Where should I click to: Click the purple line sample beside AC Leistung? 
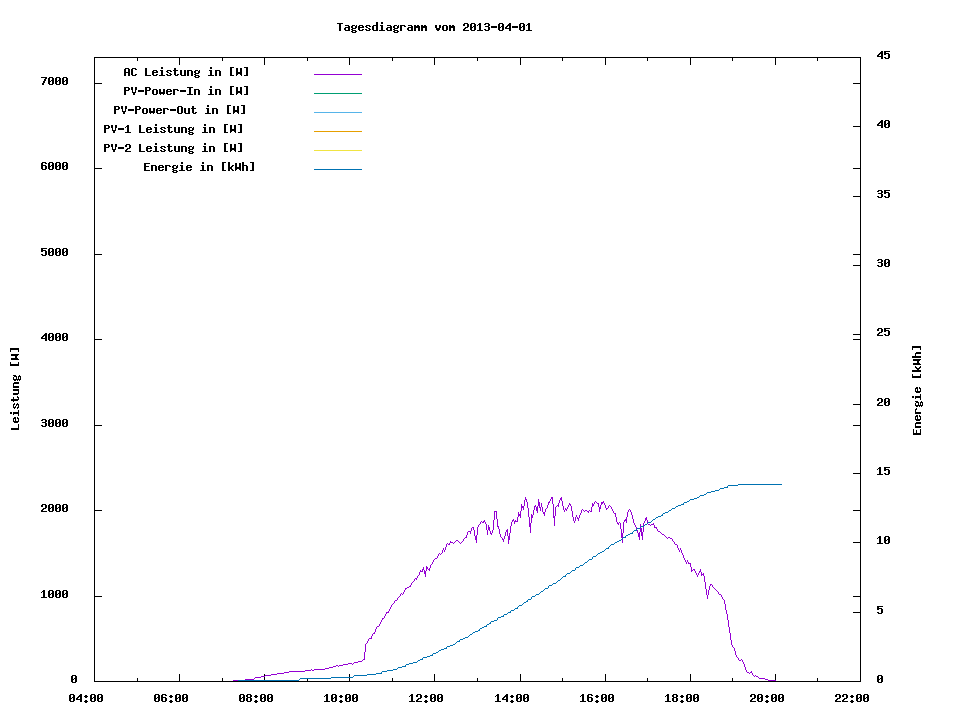337,74
